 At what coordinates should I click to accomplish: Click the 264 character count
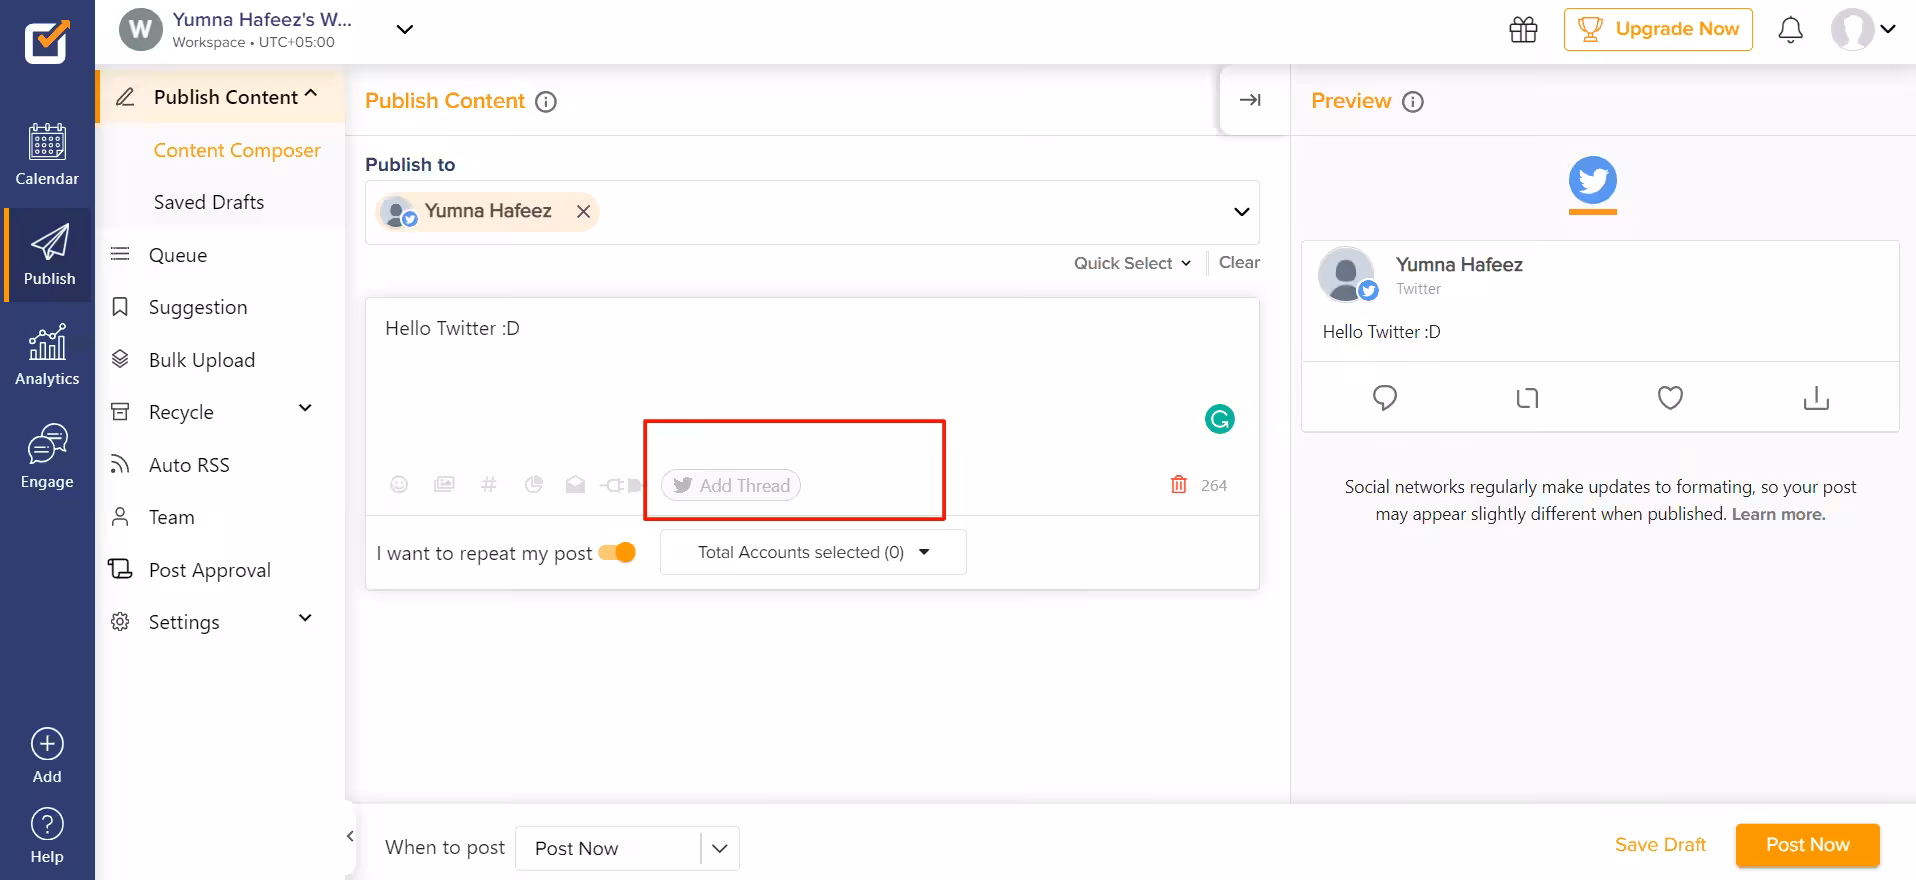point(1214,485)
